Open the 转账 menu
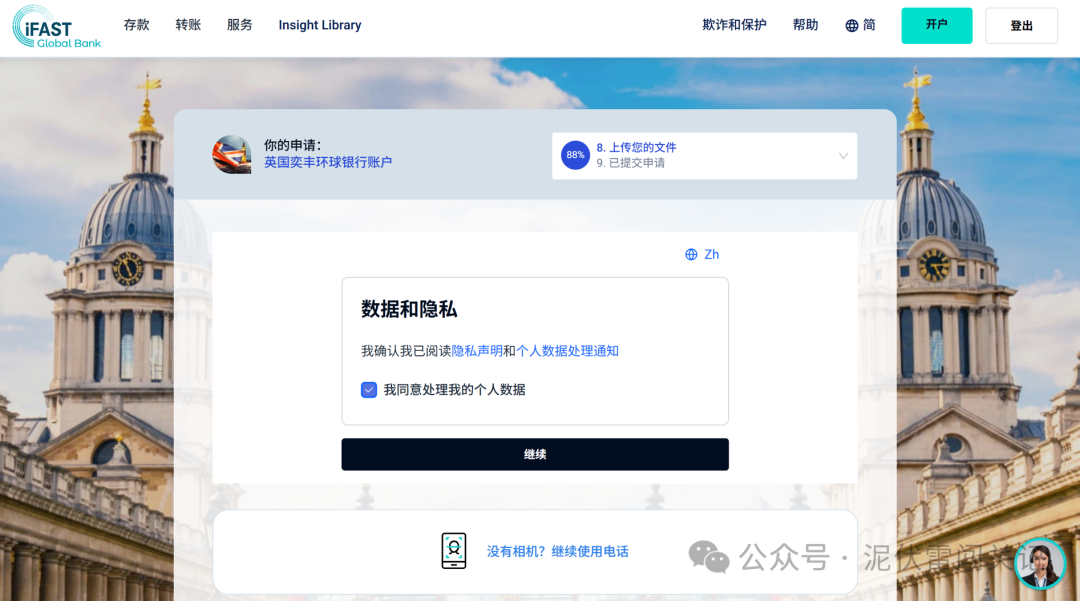 click(188, 25)
